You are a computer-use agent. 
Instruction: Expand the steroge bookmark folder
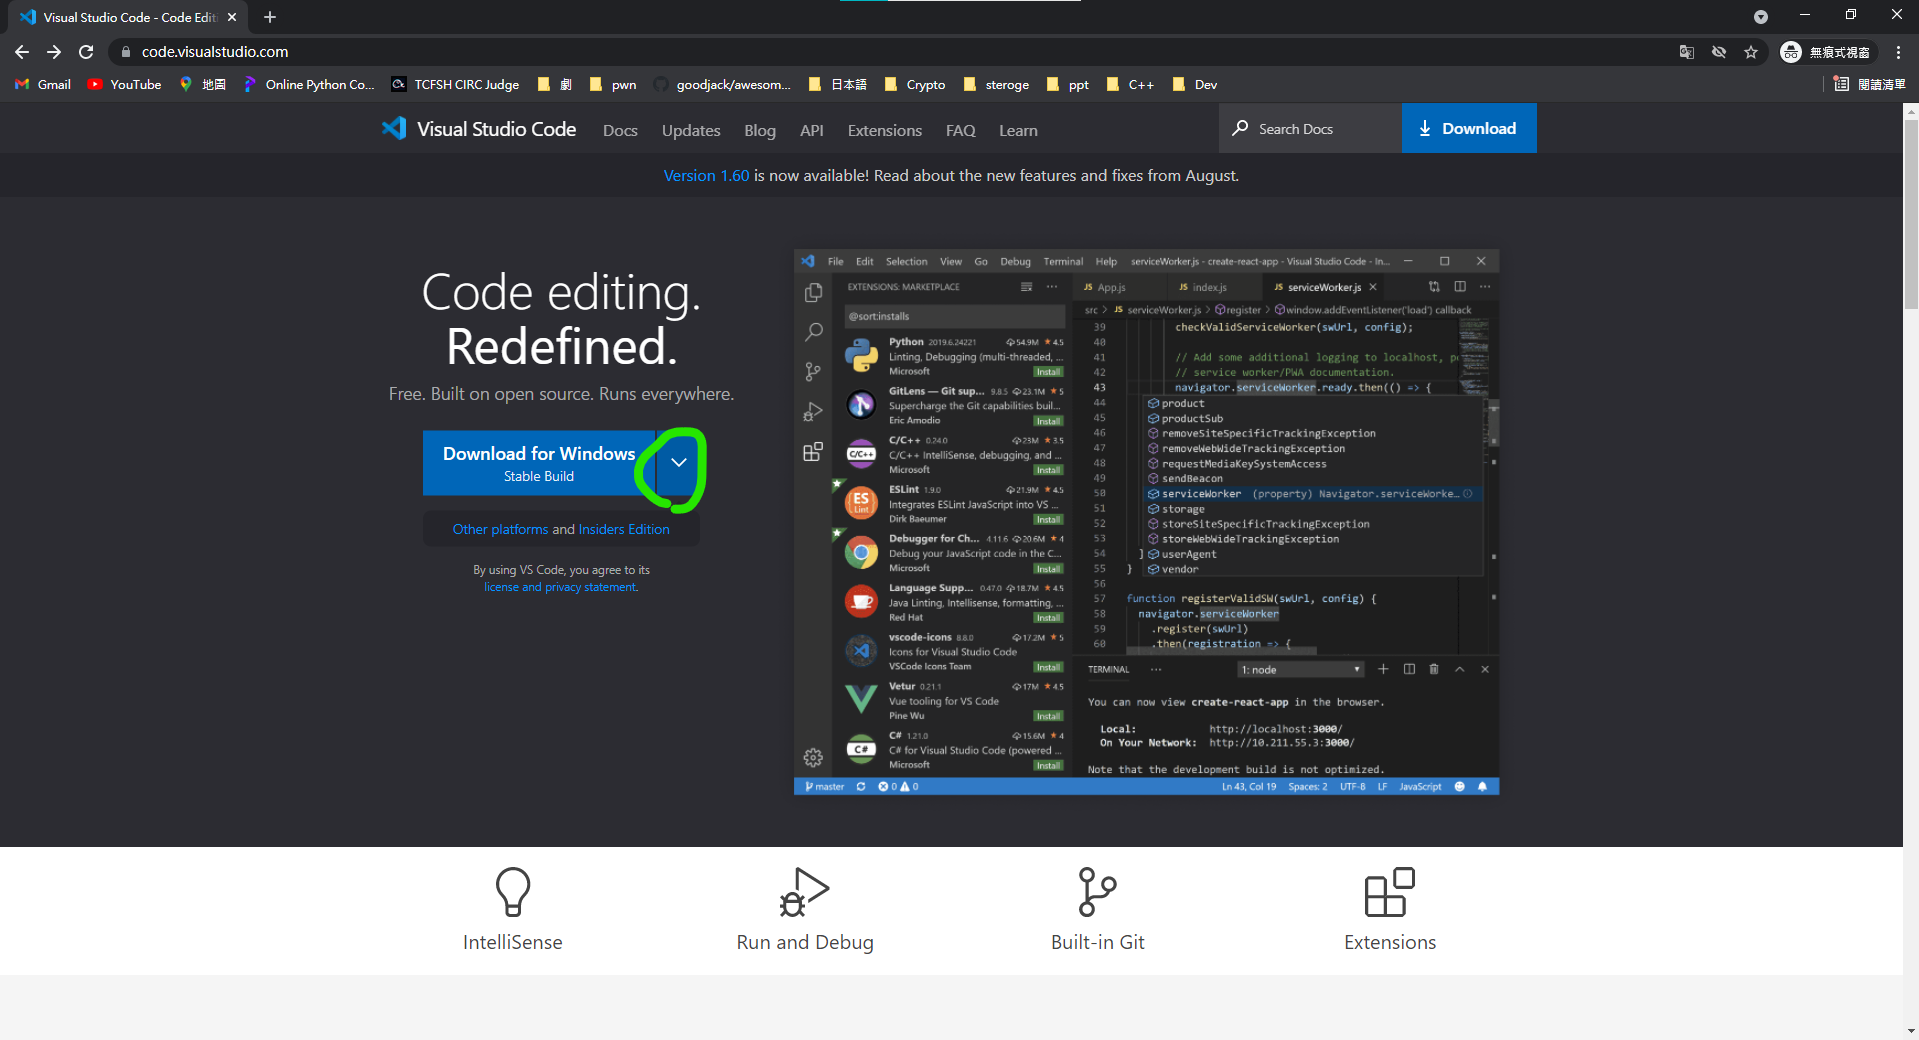[x=996, y=85]
